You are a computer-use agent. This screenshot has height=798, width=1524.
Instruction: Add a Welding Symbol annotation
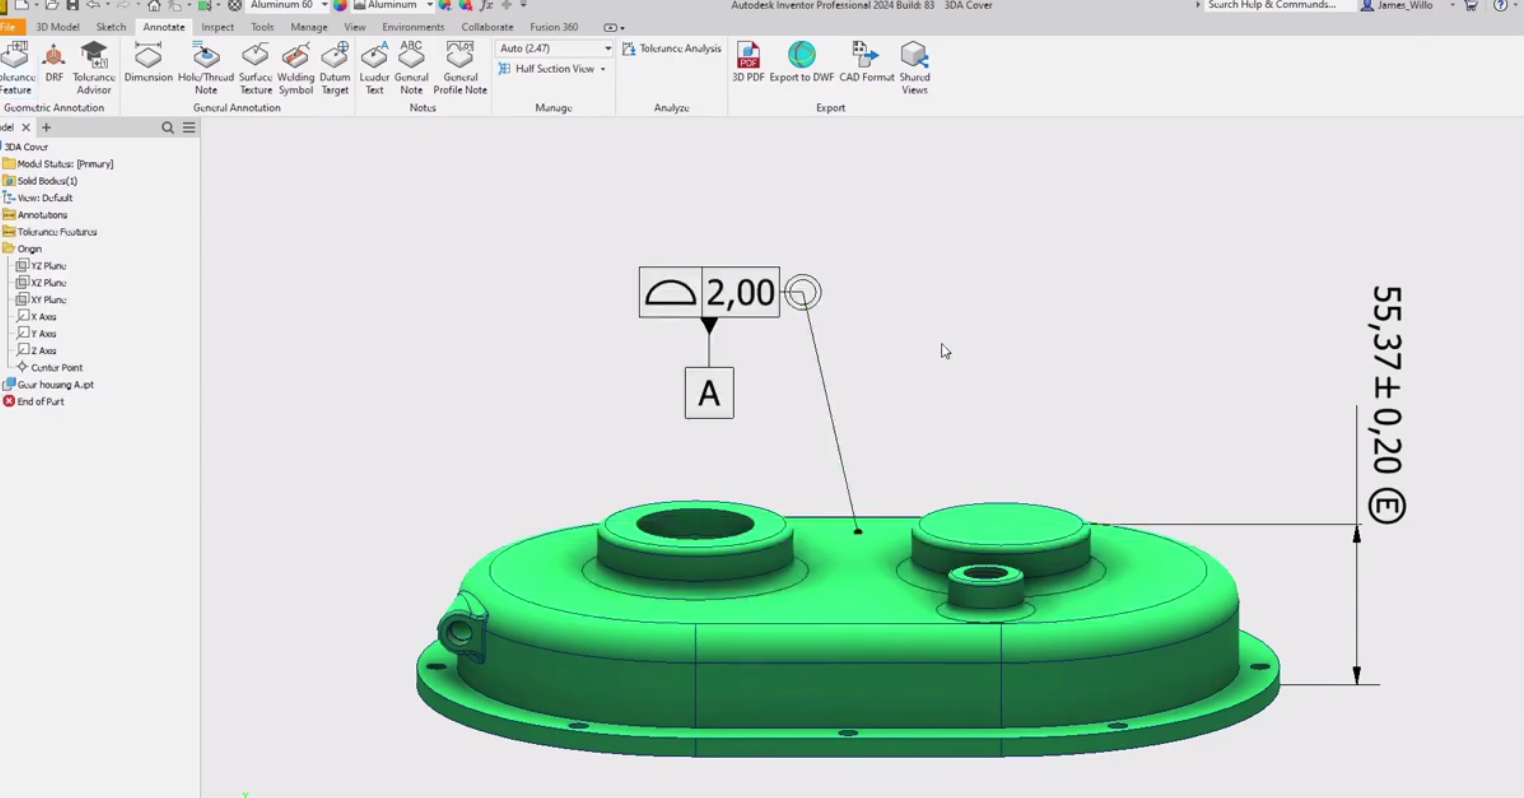pyautogui.click(x=295, y=67)
